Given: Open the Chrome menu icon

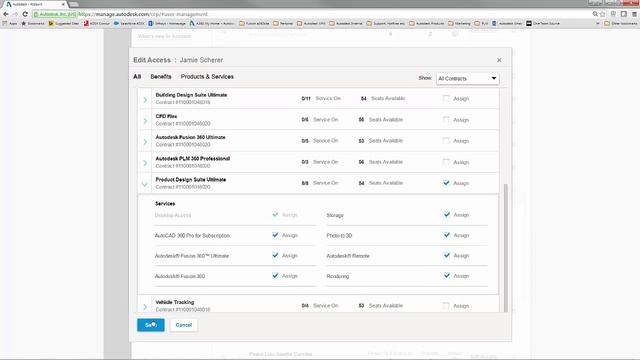Looking at the screenshot, I should point(634,14).
